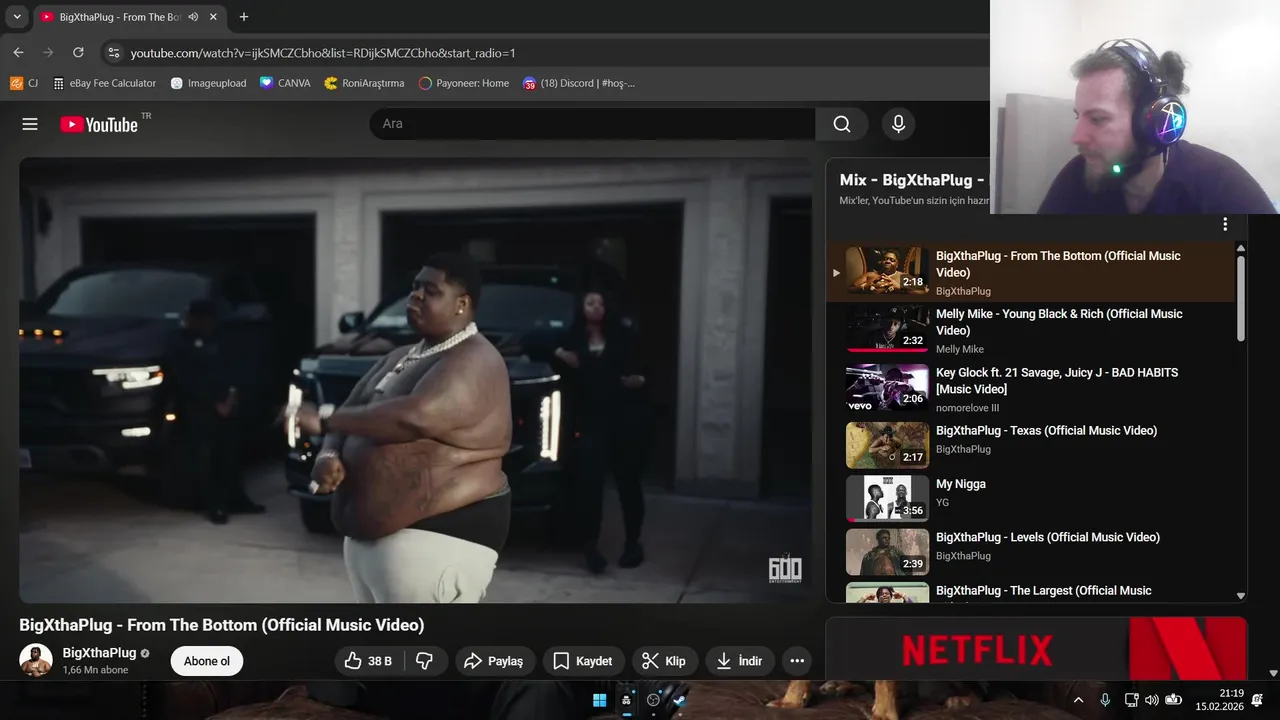Open CJ bookmark

click(24, 83)
